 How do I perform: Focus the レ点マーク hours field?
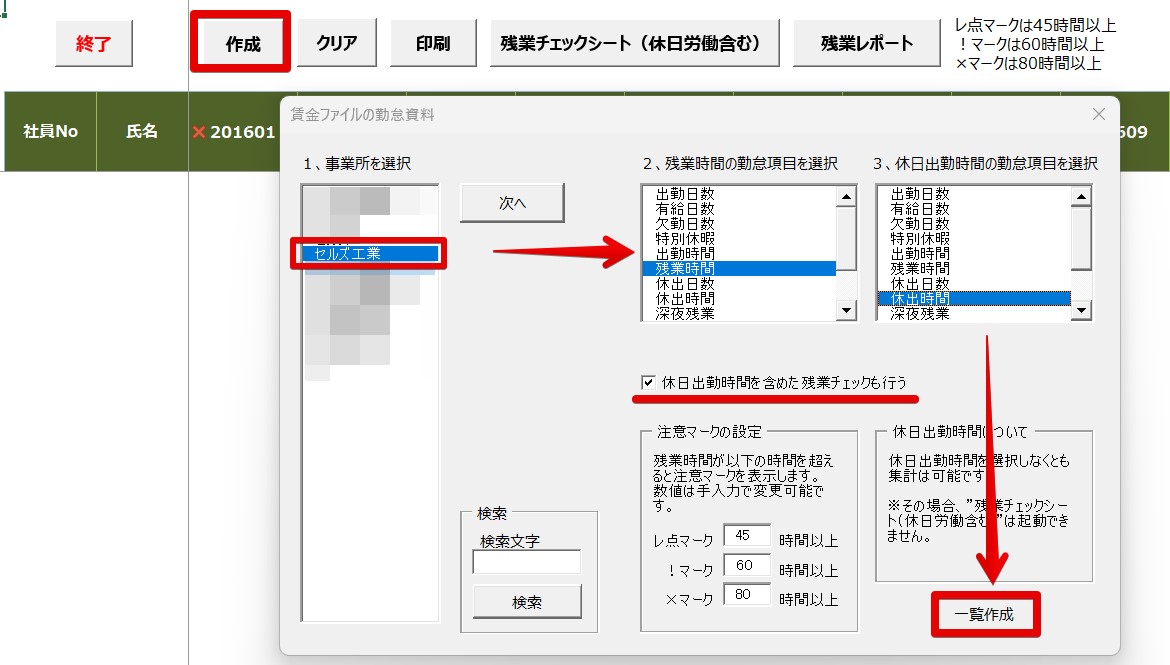[747, 536]
